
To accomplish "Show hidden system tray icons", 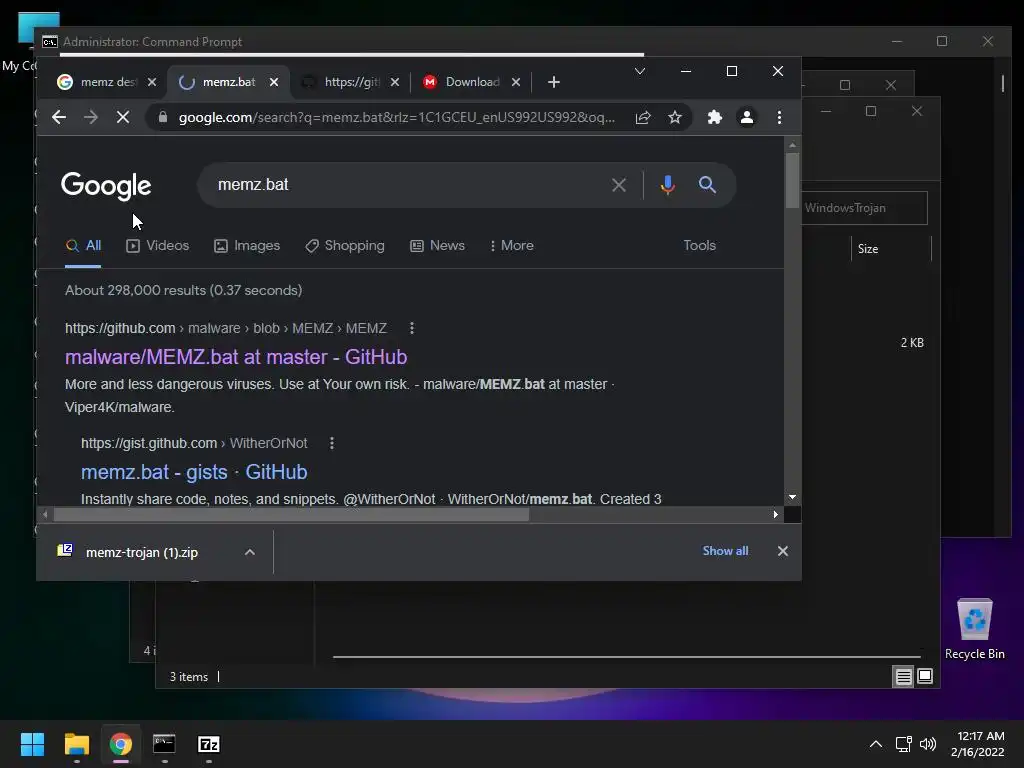I will pos(876,744).
